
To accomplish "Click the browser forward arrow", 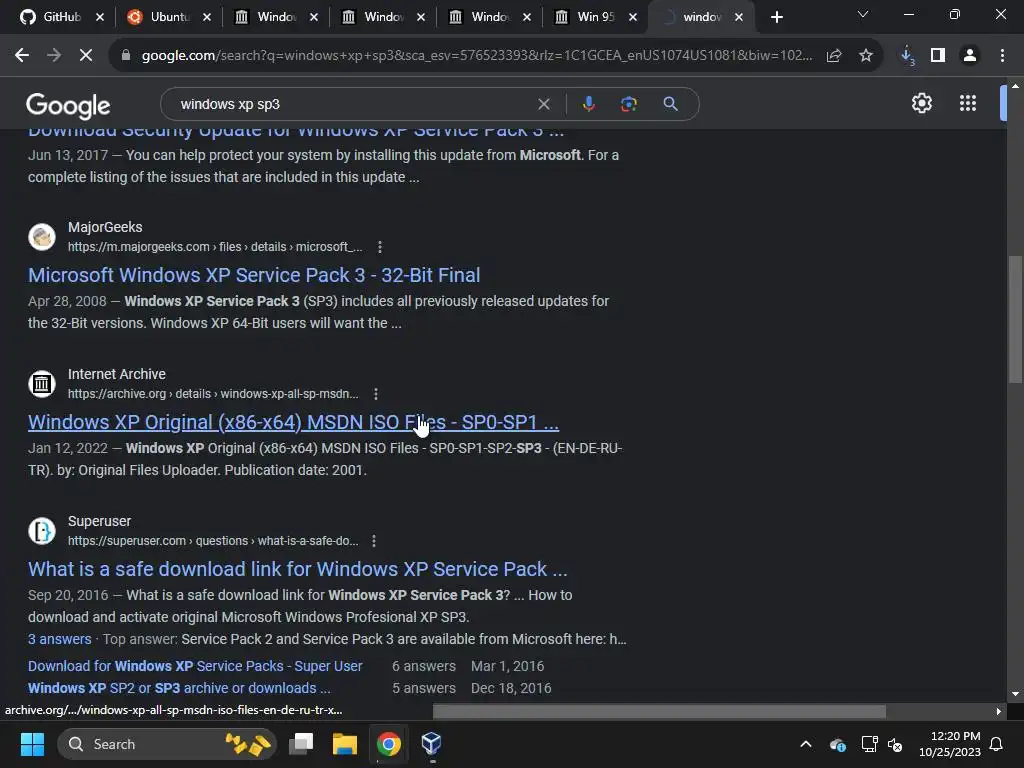I will (54, 56).
